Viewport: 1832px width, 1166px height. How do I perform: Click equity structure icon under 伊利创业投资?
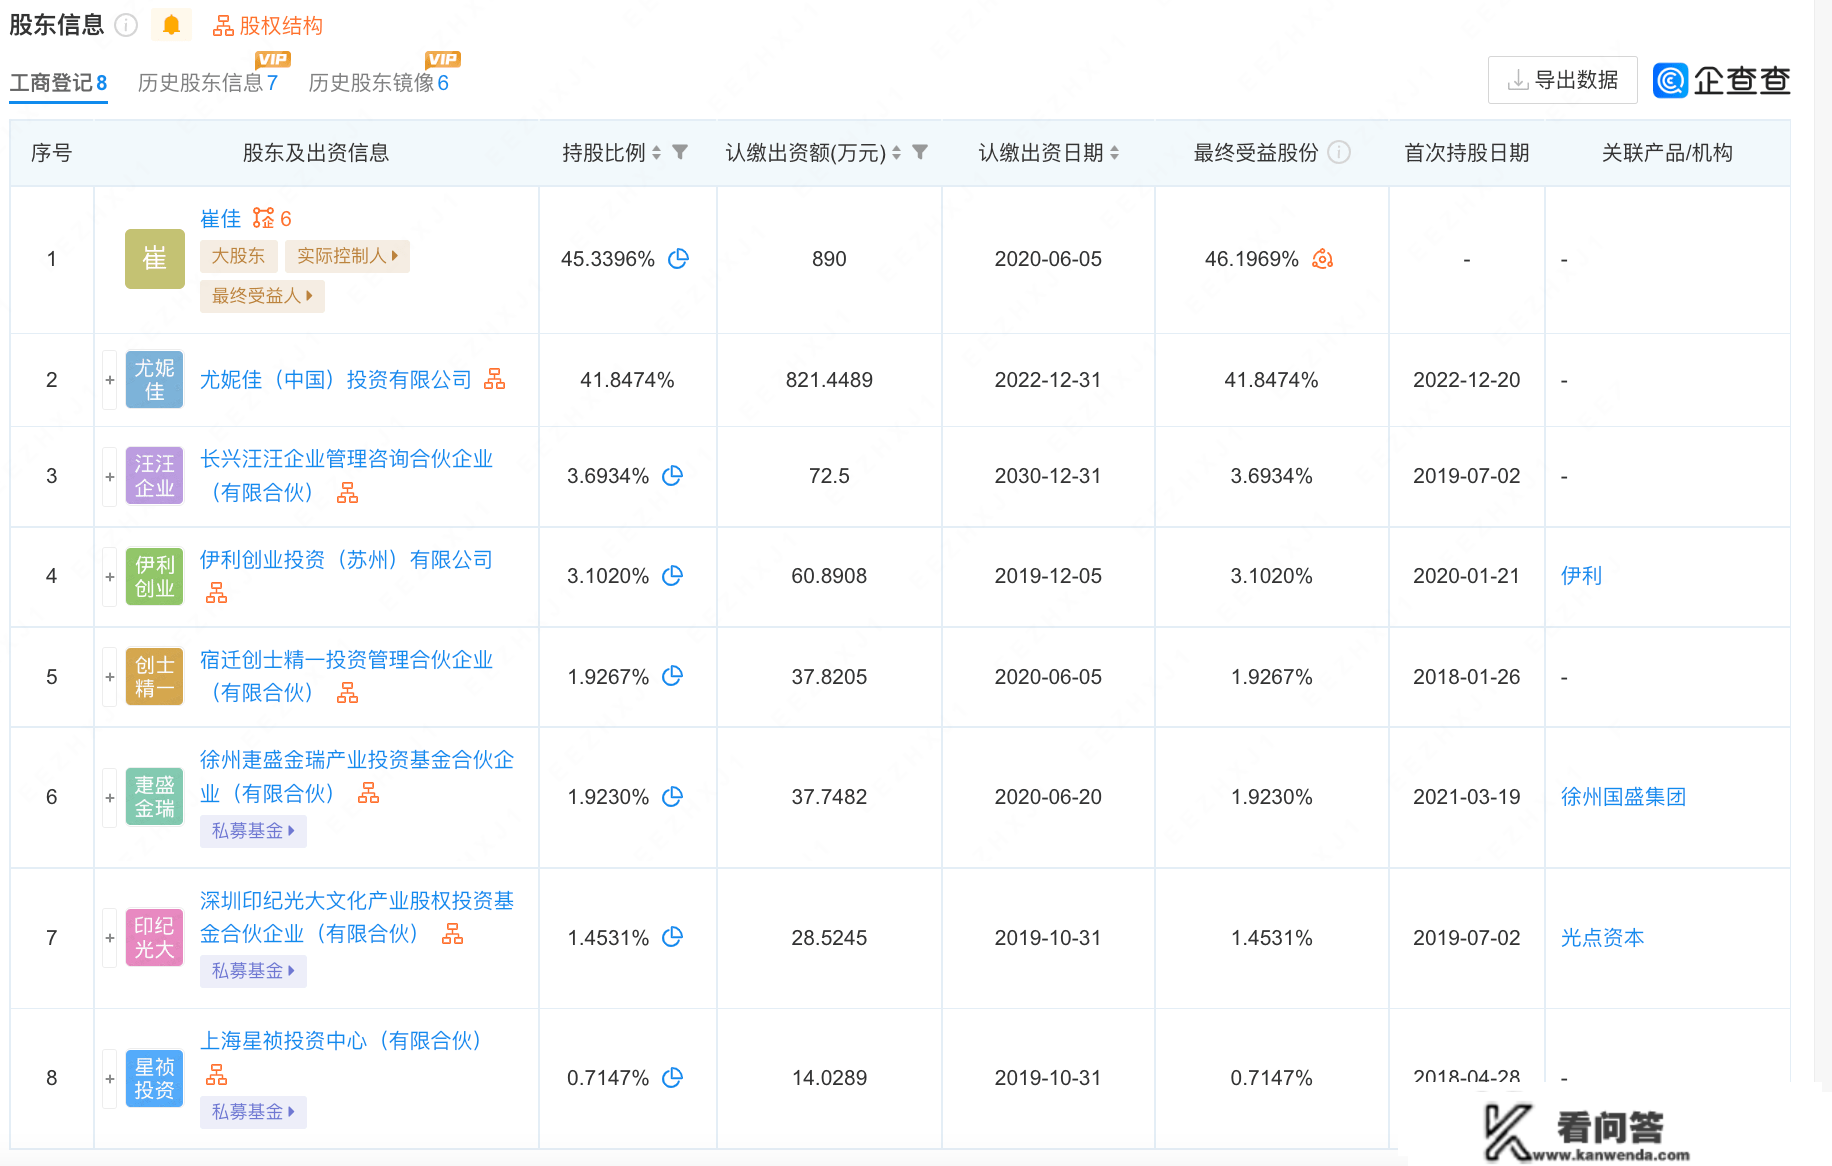pyautogui.click(x=216, y=593)
